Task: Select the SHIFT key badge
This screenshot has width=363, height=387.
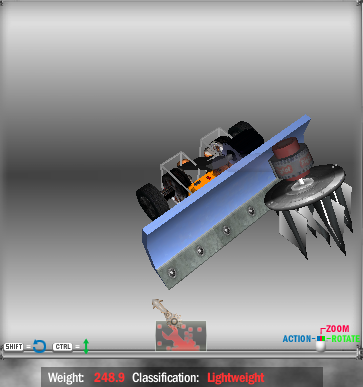Action: [x=14, y=347]
